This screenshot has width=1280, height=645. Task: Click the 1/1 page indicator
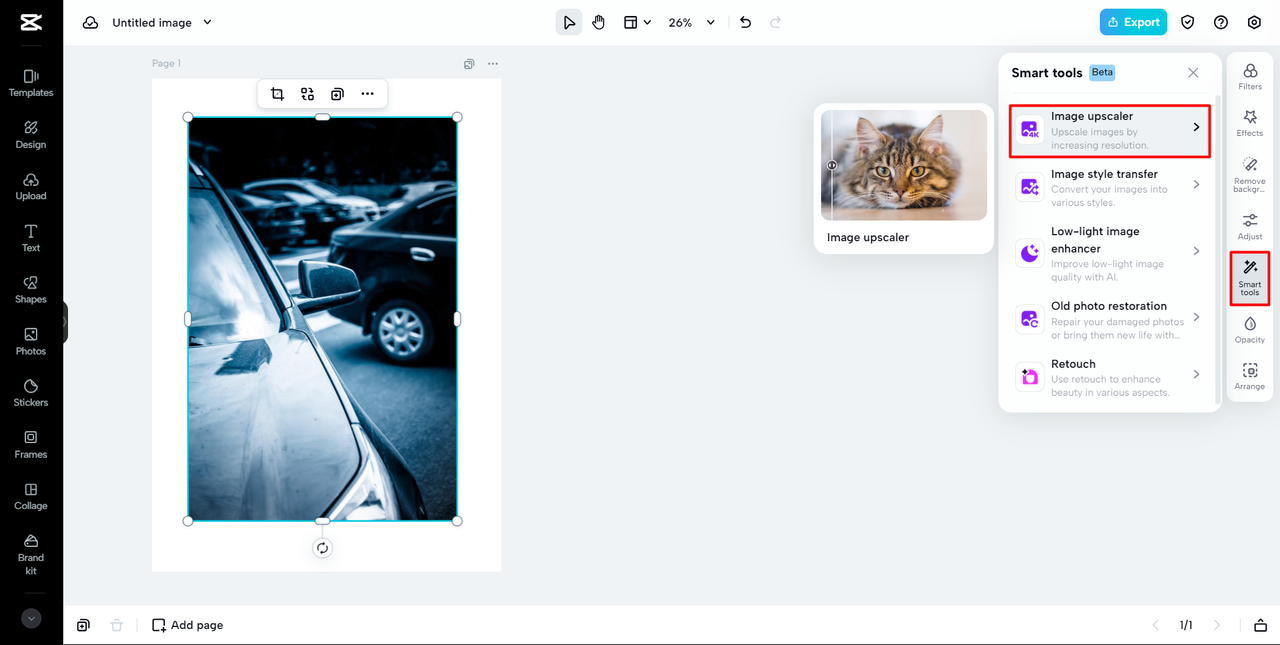click(1186, 625)
